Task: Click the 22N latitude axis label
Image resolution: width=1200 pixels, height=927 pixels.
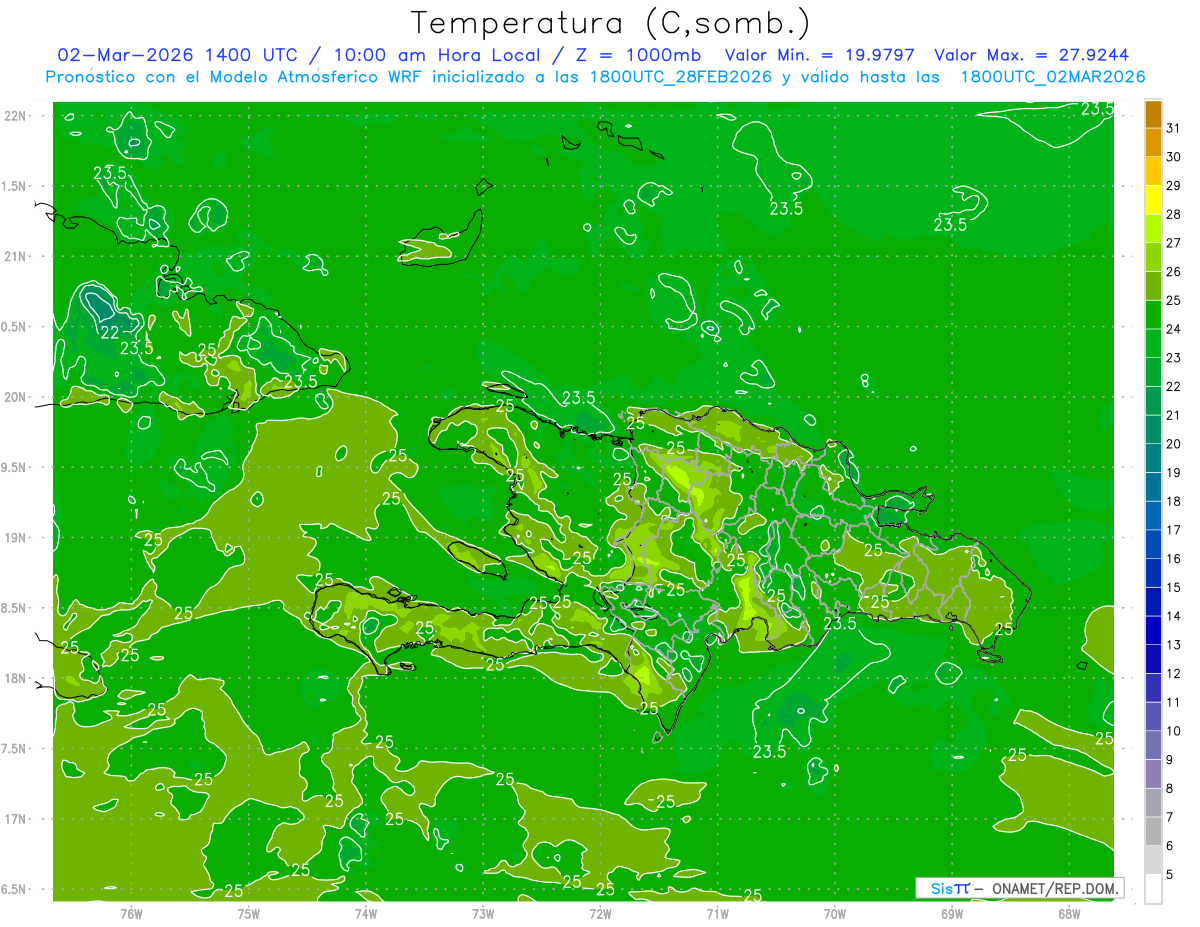Action: [15, 116]
